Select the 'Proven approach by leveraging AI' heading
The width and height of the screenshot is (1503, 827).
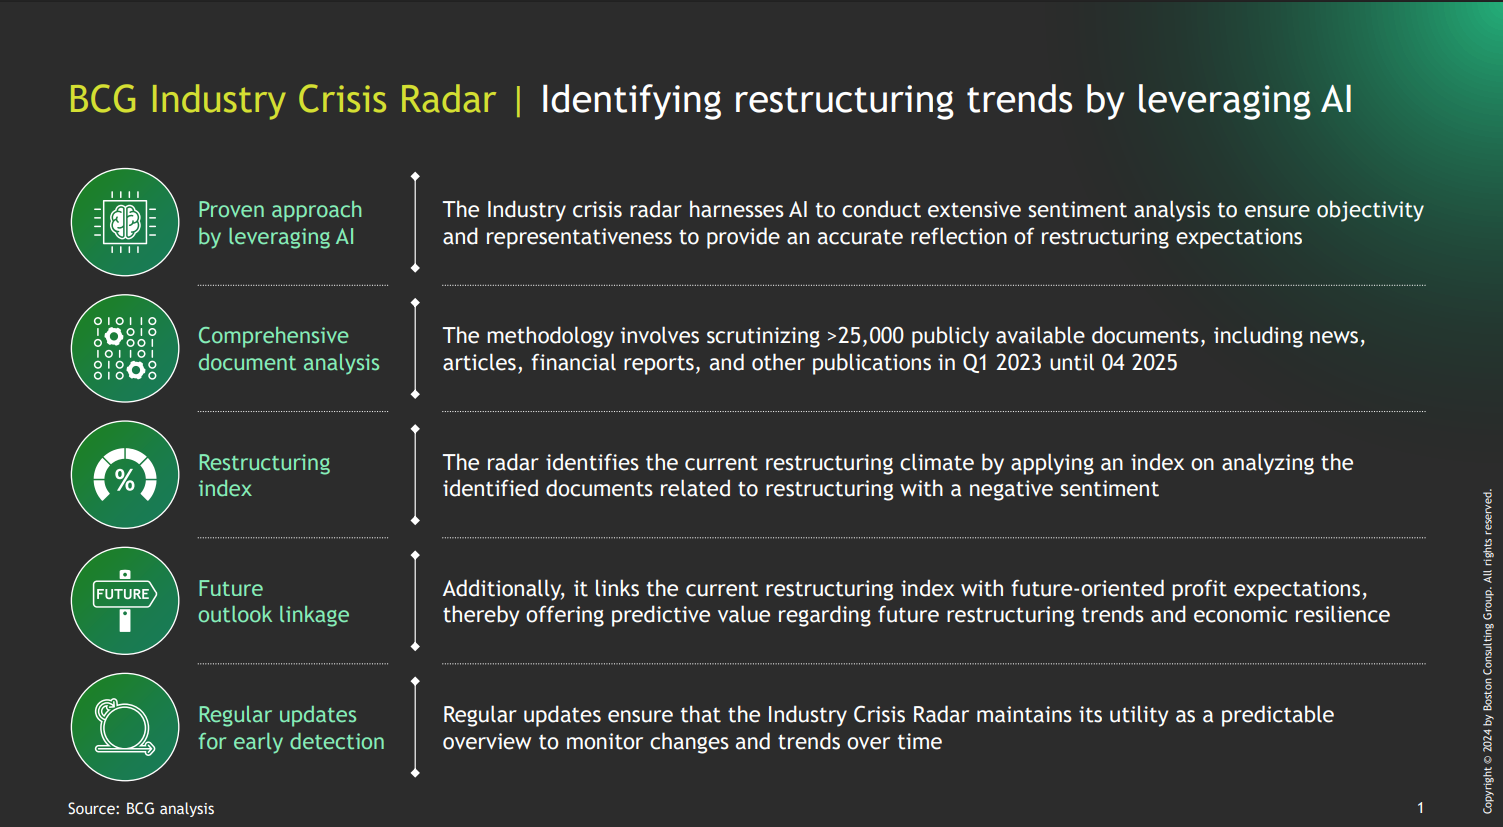[280, 223]
